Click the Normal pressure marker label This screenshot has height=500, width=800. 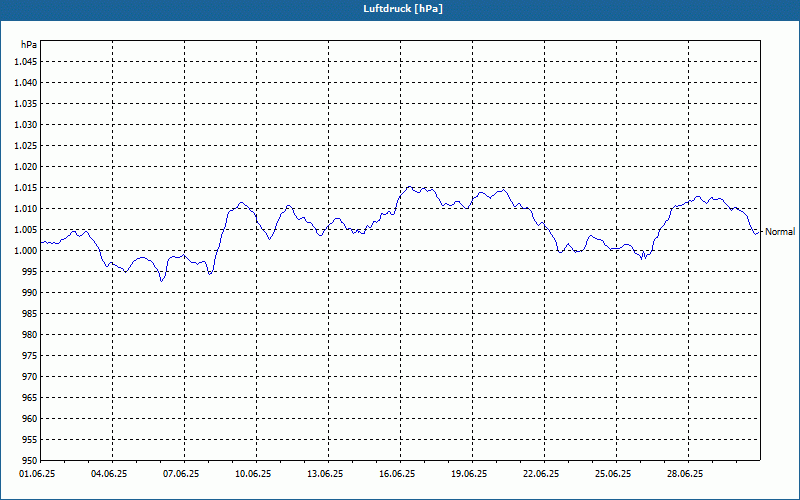tap(780, 232)
